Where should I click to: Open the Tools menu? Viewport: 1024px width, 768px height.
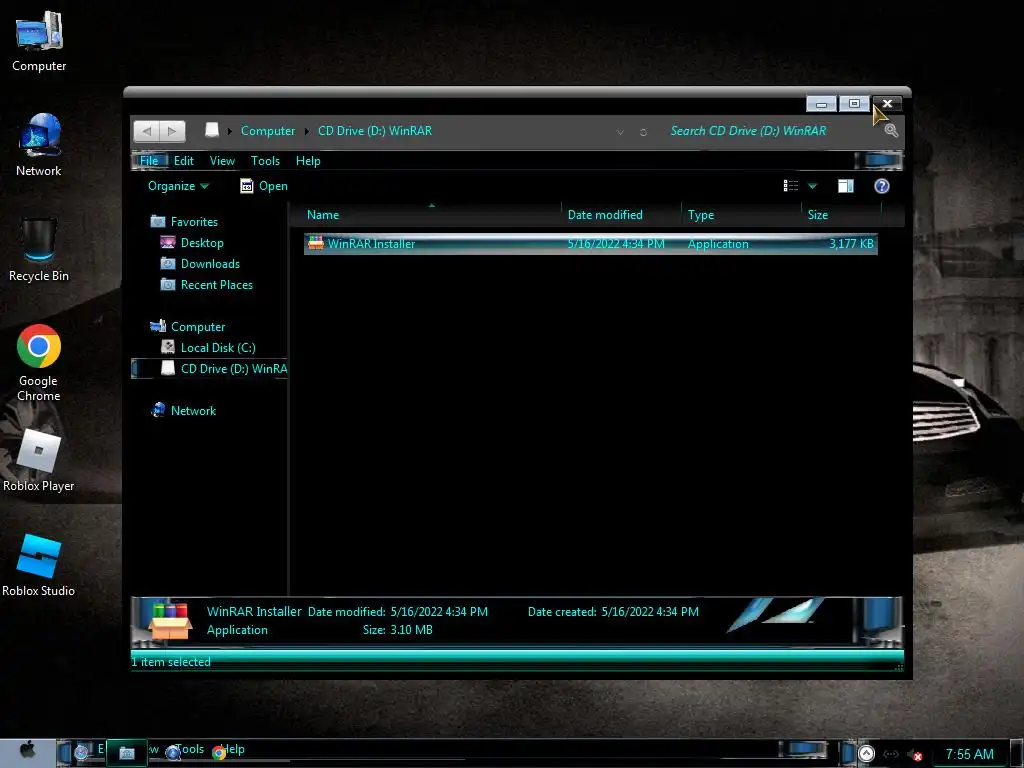coord(265,161)
